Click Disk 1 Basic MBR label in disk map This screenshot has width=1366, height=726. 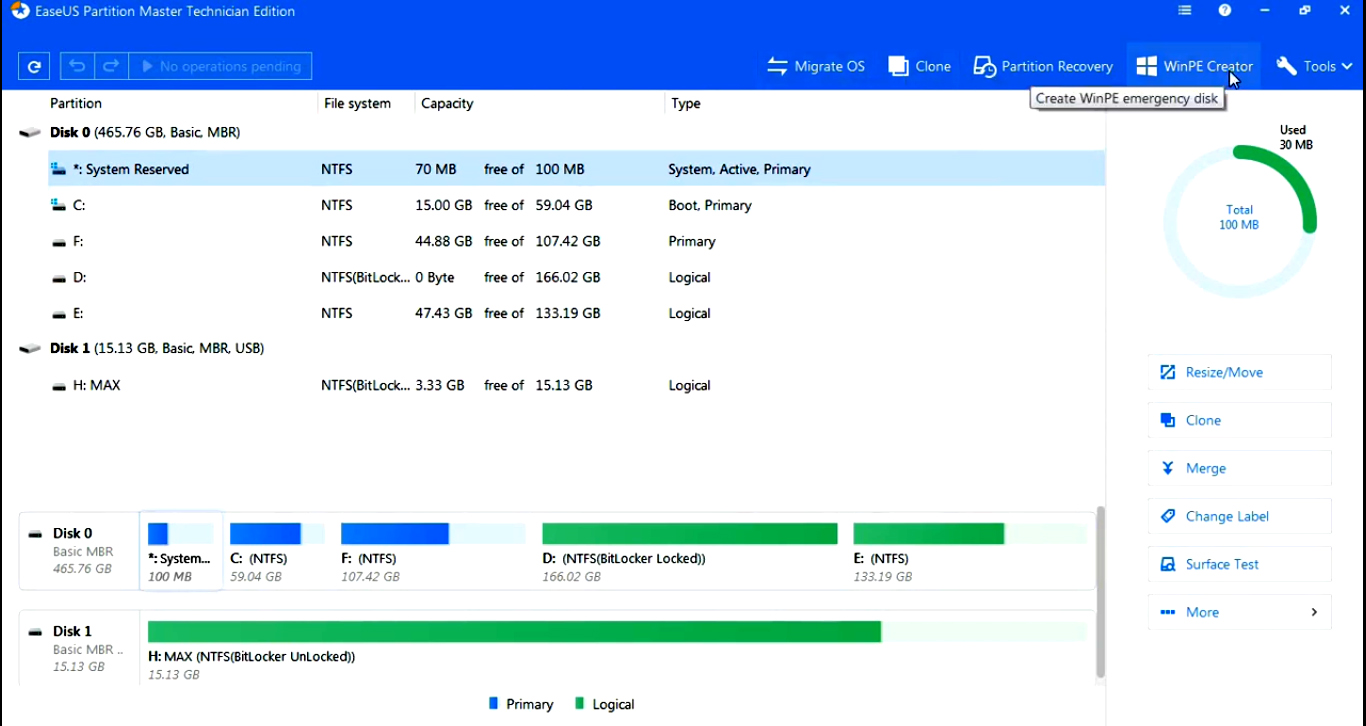pyautogui.click(x=79, y=648)
